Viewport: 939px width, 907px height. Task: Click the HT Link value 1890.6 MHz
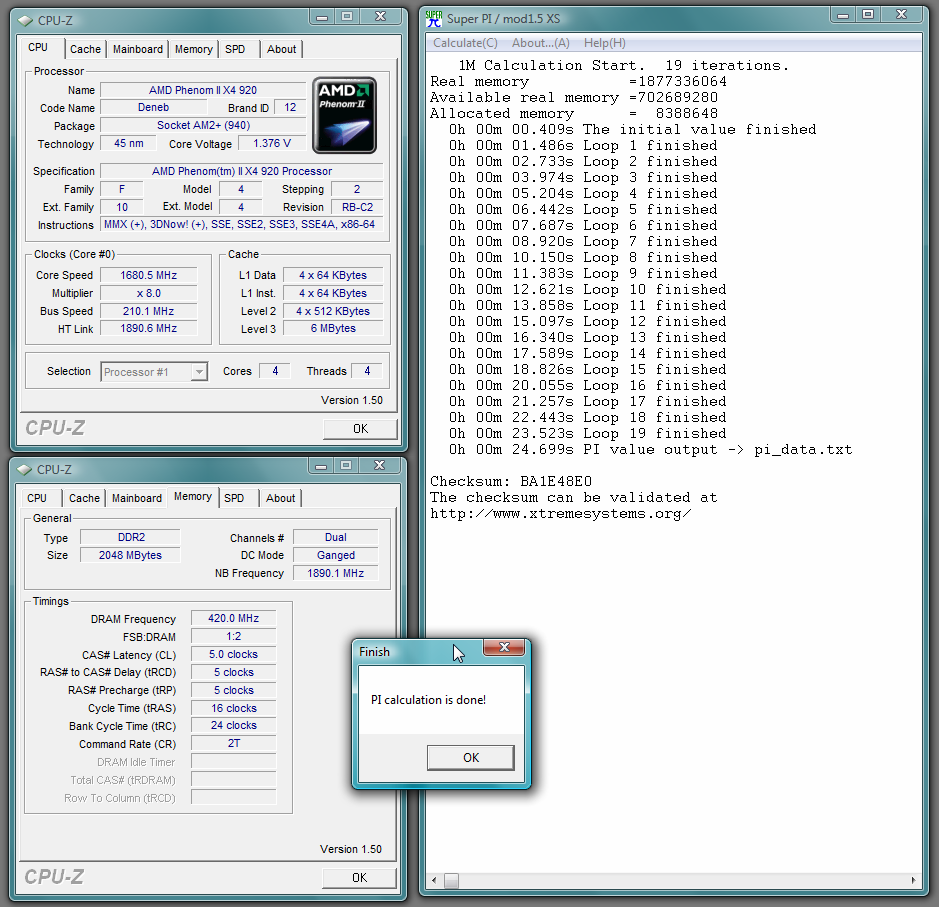[x=149, y=329]
